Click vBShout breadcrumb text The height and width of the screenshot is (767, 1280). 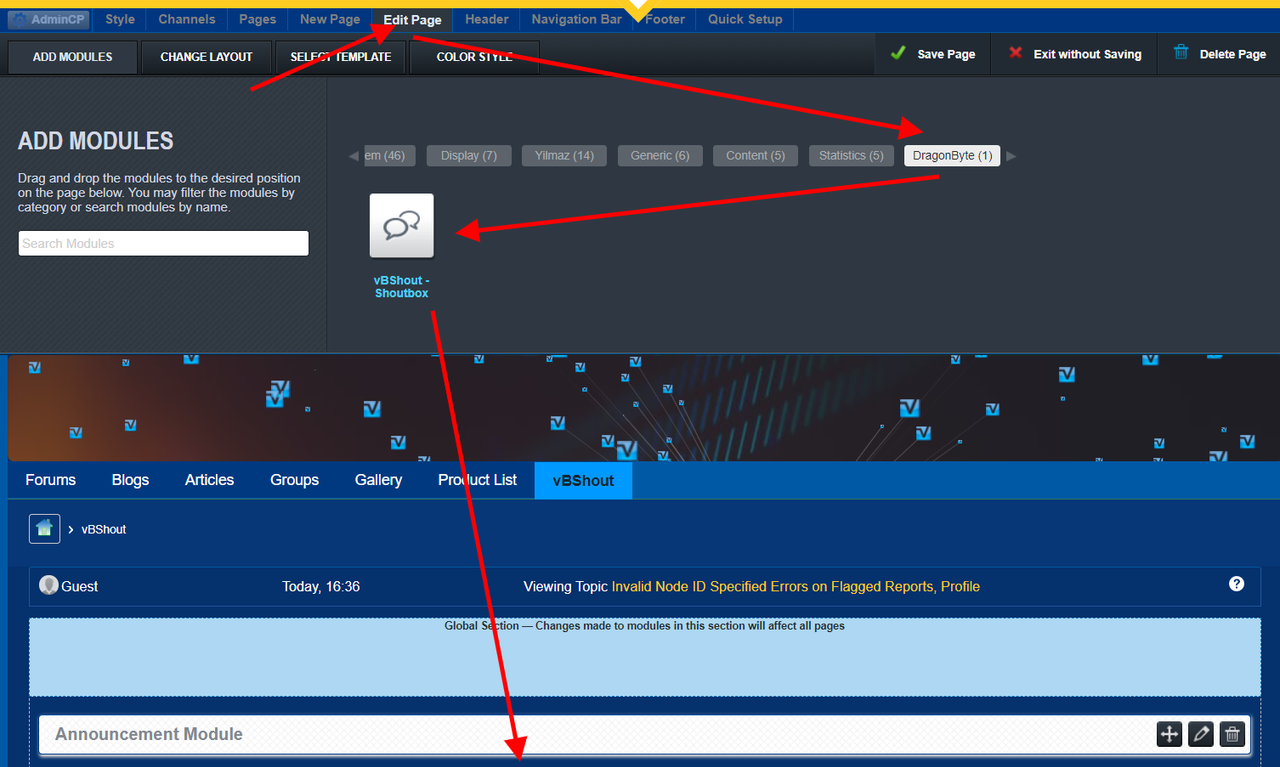pyautogui.click(x=104, y=529)
